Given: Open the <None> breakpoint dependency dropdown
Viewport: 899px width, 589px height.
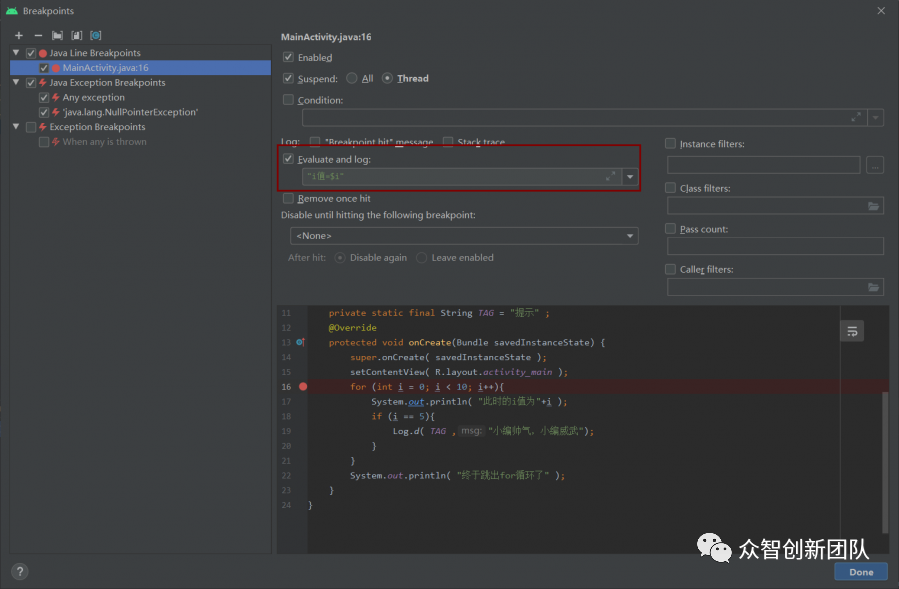Looking at the screenshot, I should pyautogui.click(x=464, y=236).
